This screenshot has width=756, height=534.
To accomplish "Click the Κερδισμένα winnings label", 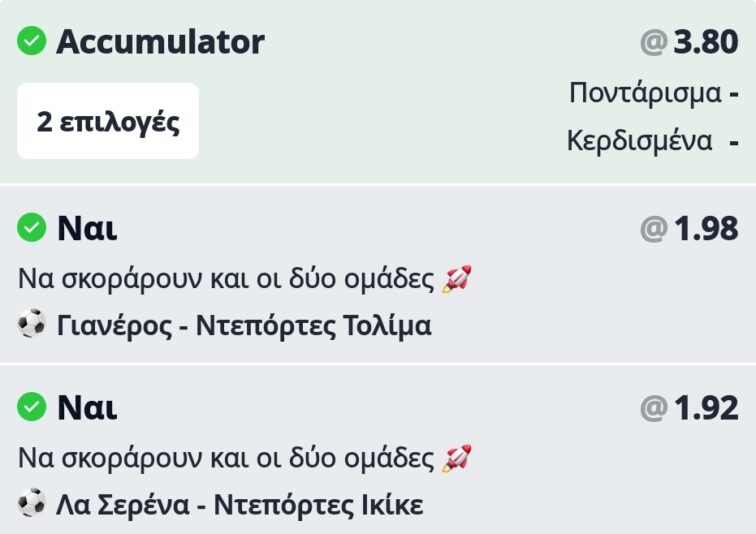I will point(640,140).
